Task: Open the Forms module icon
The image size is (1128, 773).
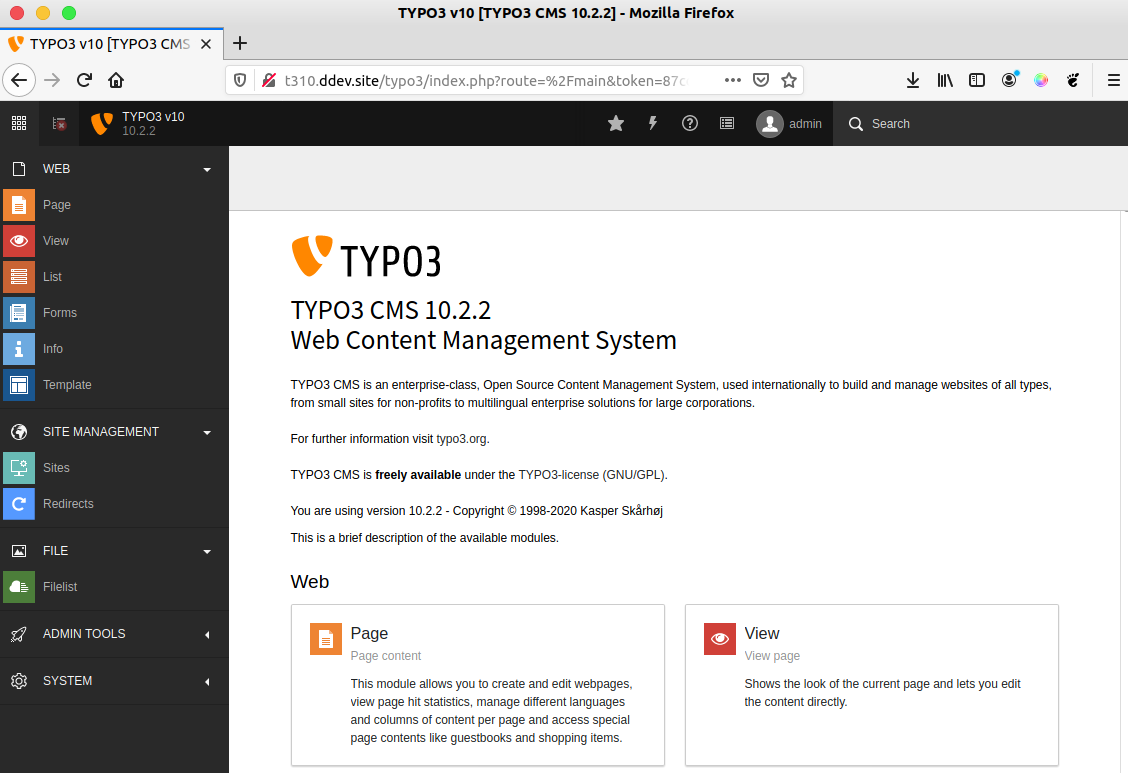Action: pos(19,313)
